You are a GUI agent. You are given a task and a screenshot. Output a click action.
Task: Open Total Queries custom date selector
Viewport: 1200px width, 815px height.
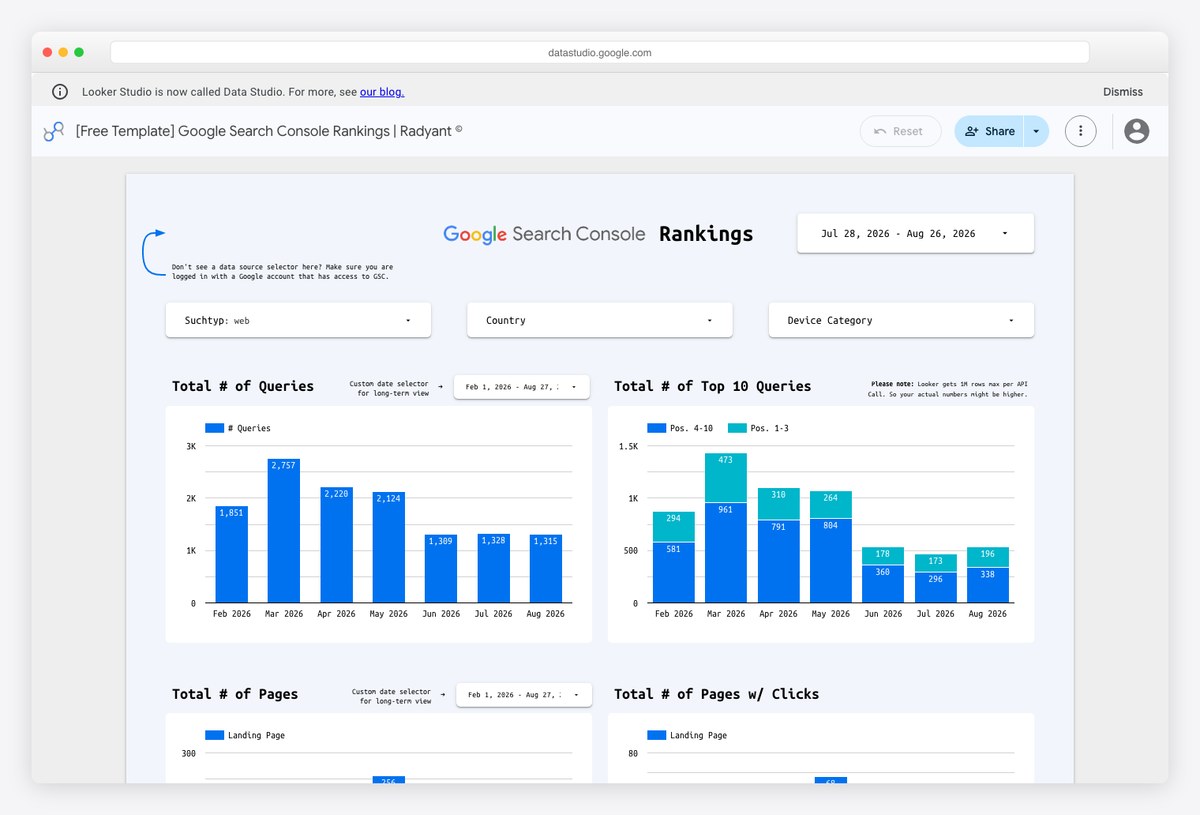point(522,387)
